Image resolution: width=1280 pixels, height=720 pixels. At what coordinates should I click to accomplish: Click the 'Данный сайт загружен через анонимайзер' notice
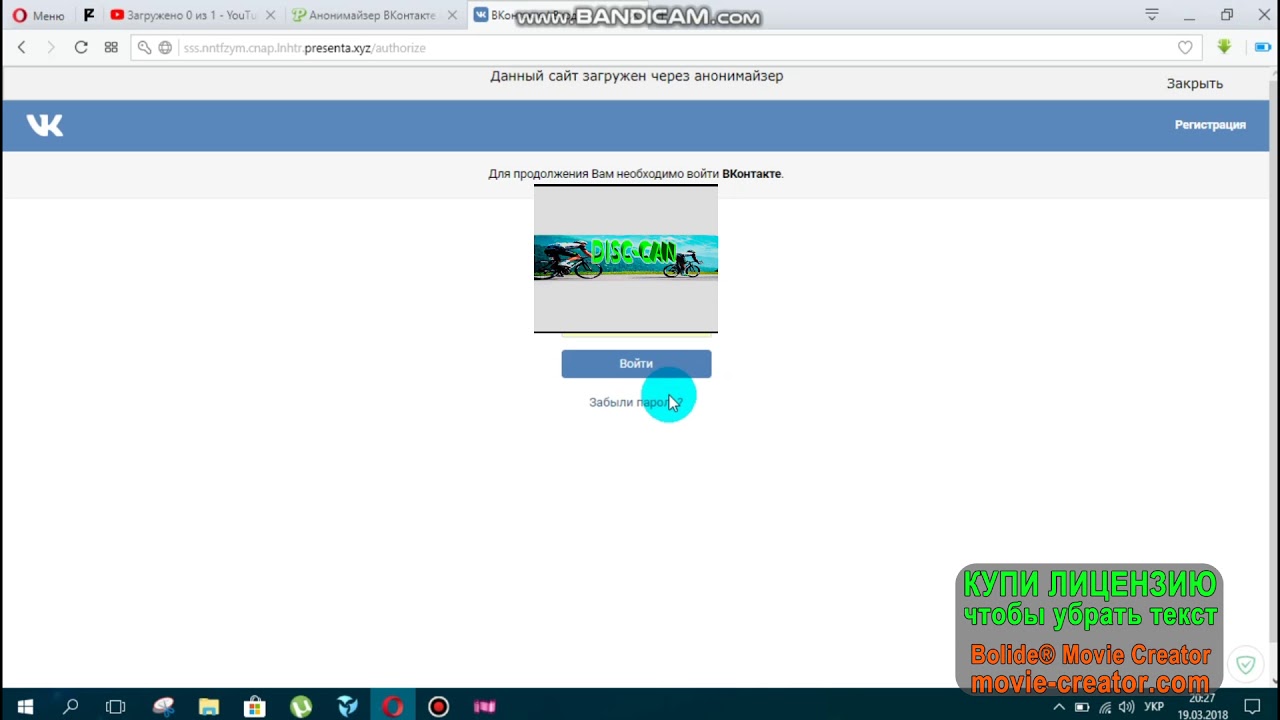coord(636,76)
